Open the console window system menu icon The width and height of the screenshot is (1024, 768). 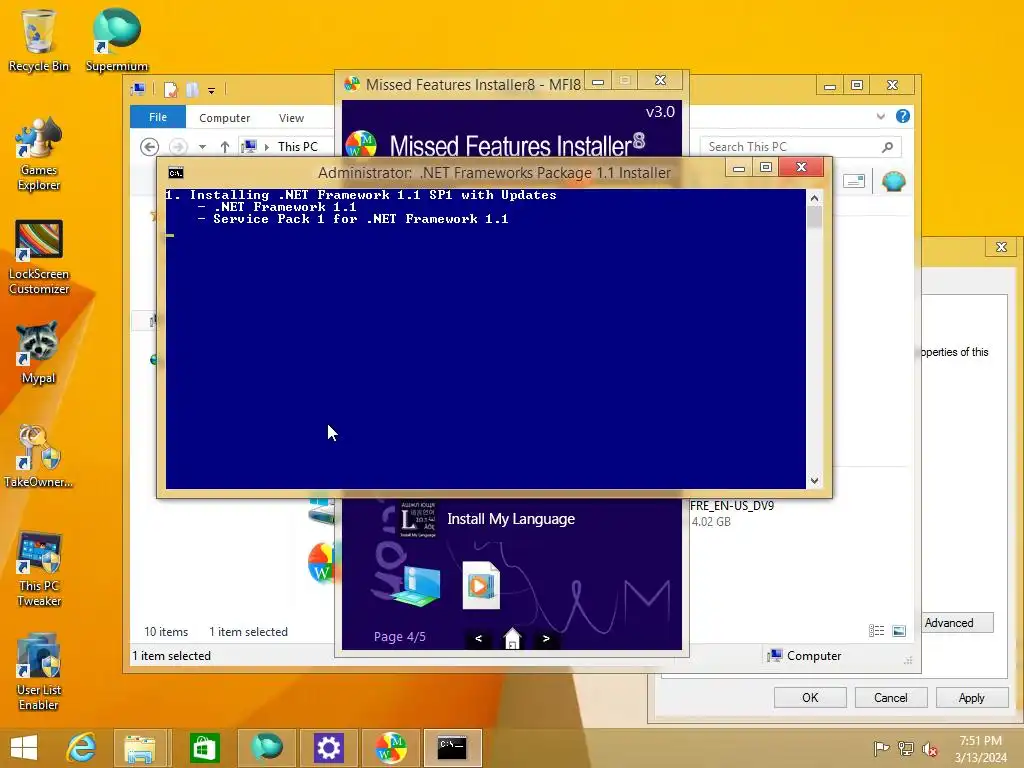click(x=176, y=172)
